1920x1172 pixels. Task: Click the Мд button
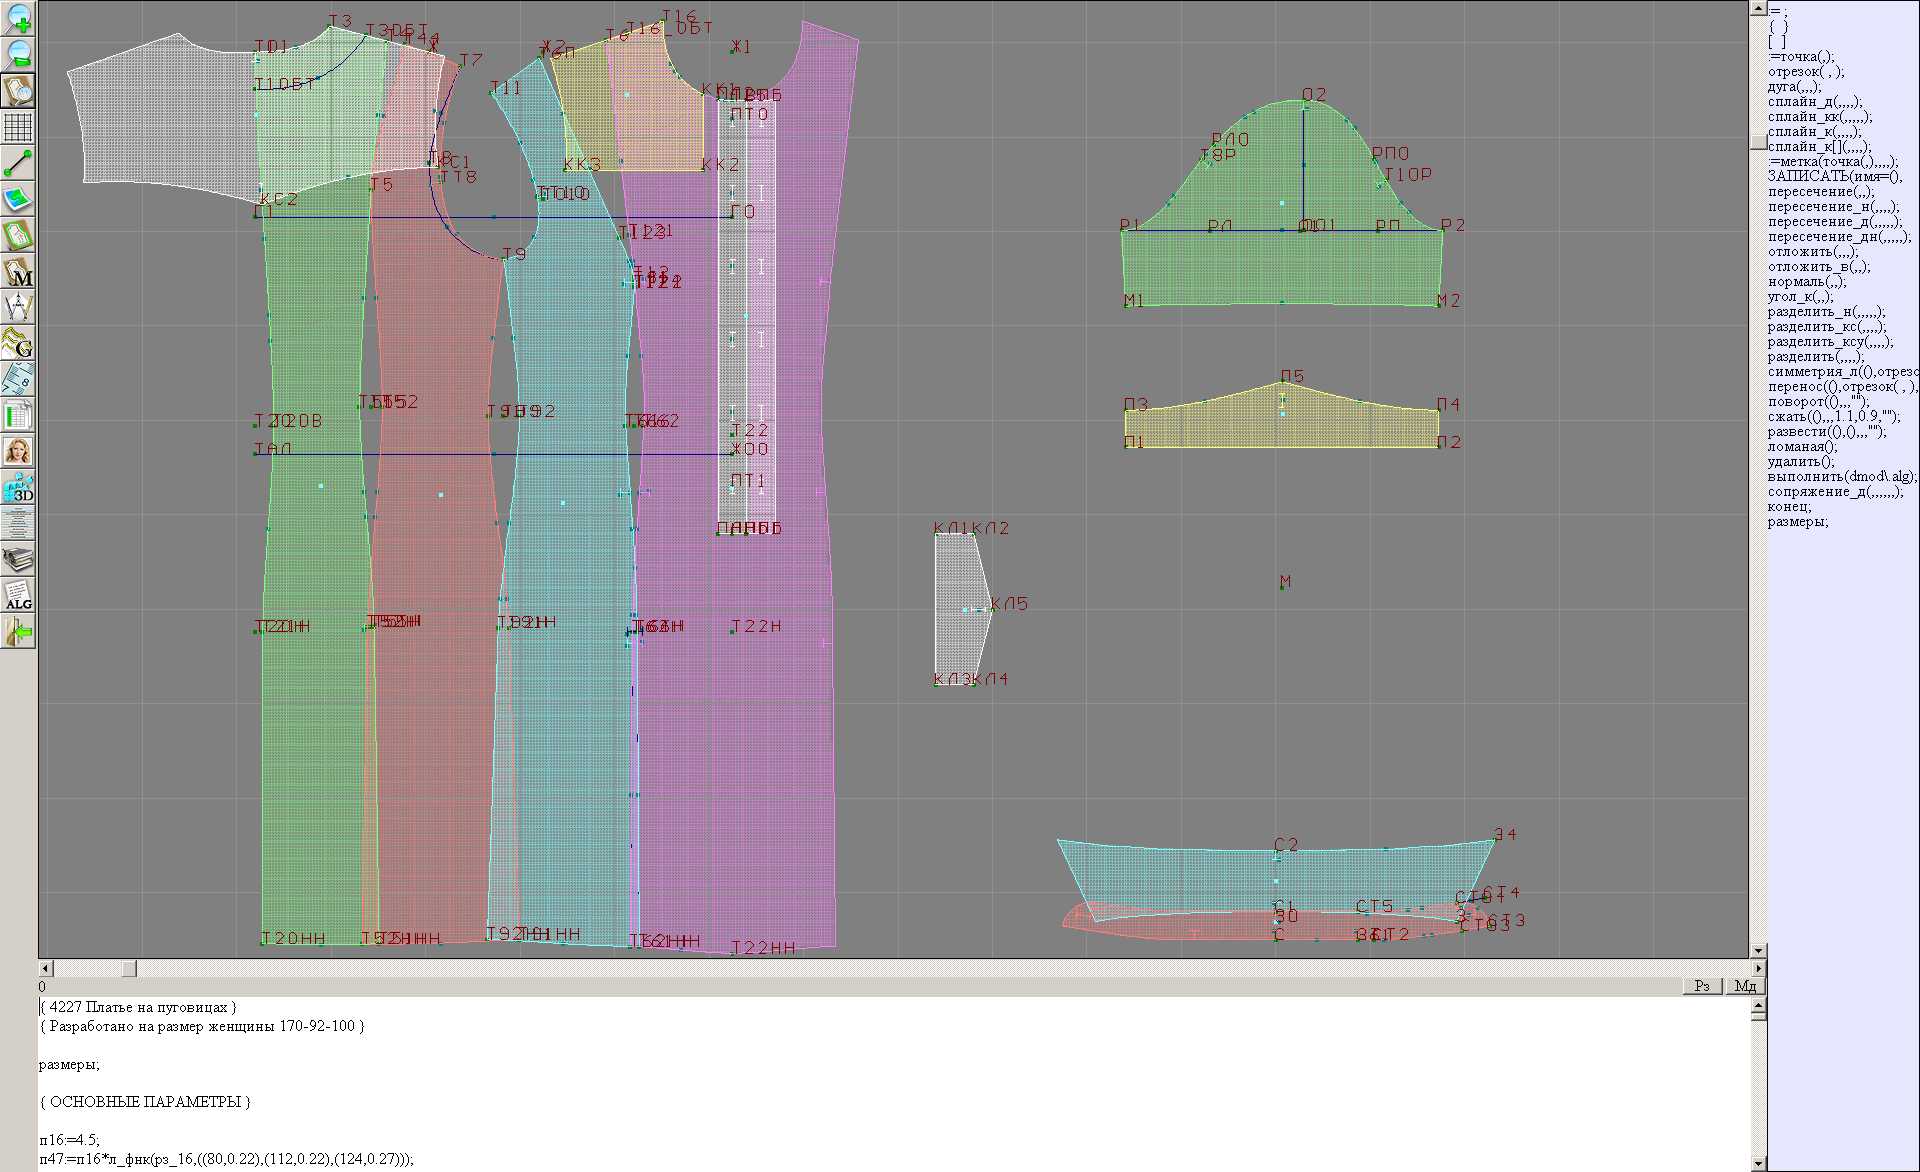pos(1744,986)
